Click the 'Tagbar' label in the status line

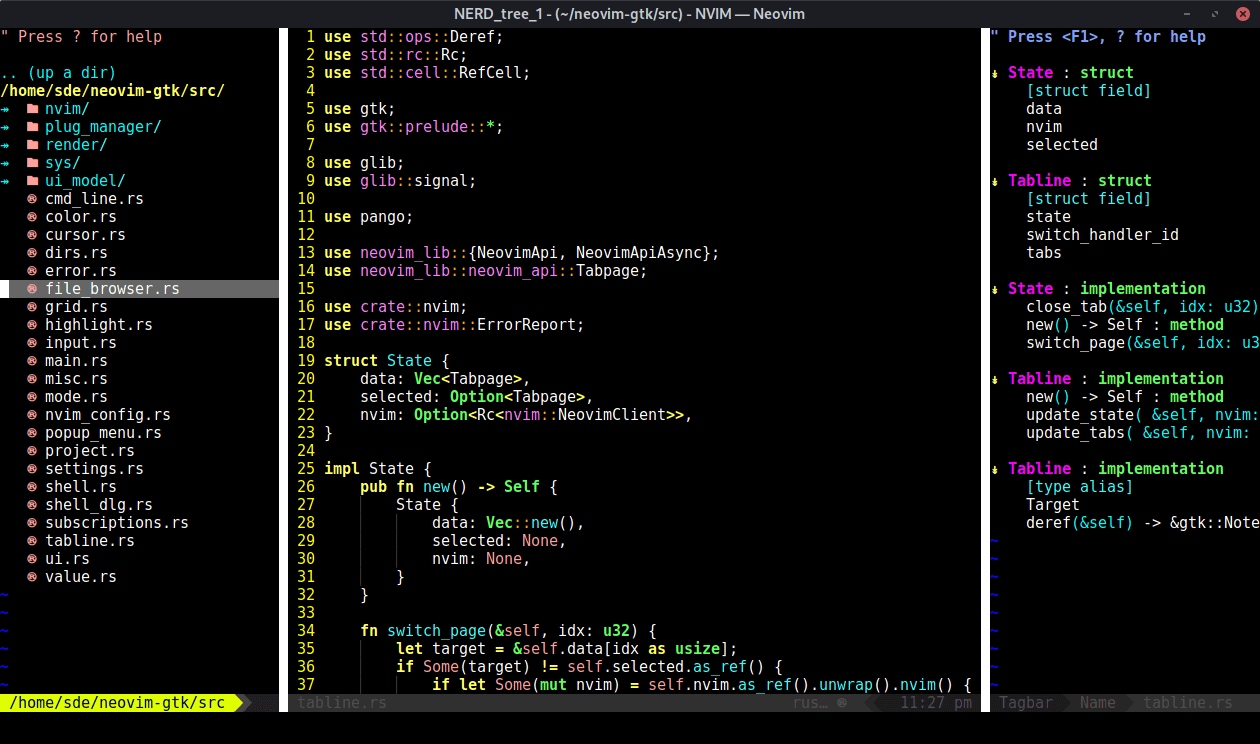(x=1026, y=703)
